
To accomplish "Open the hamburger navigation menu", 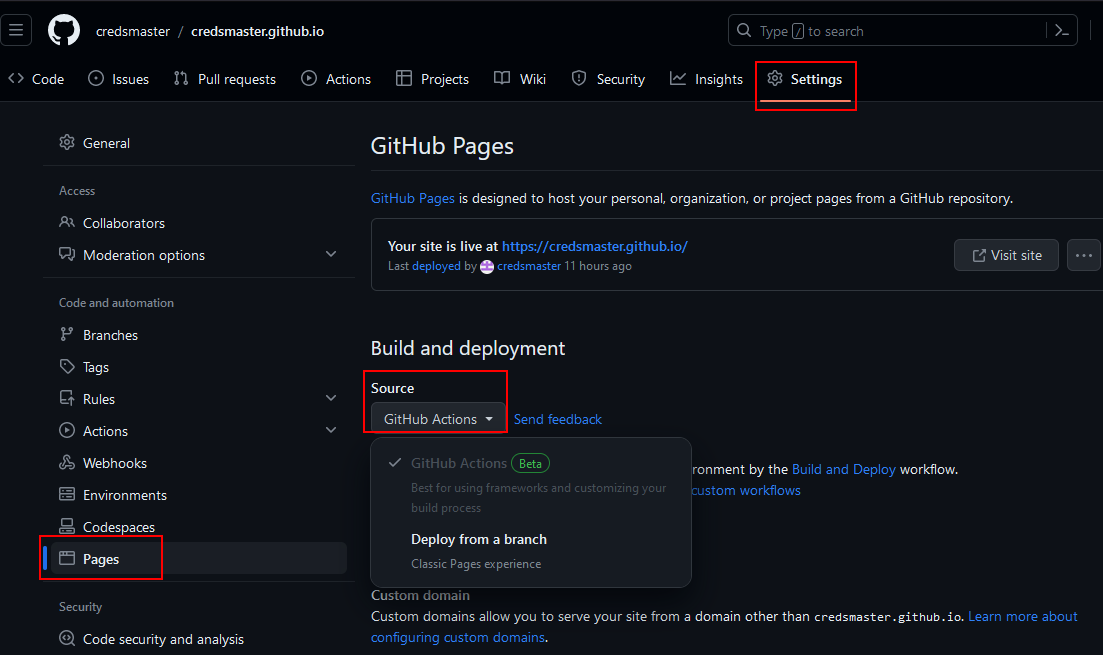I will point(15,30).
